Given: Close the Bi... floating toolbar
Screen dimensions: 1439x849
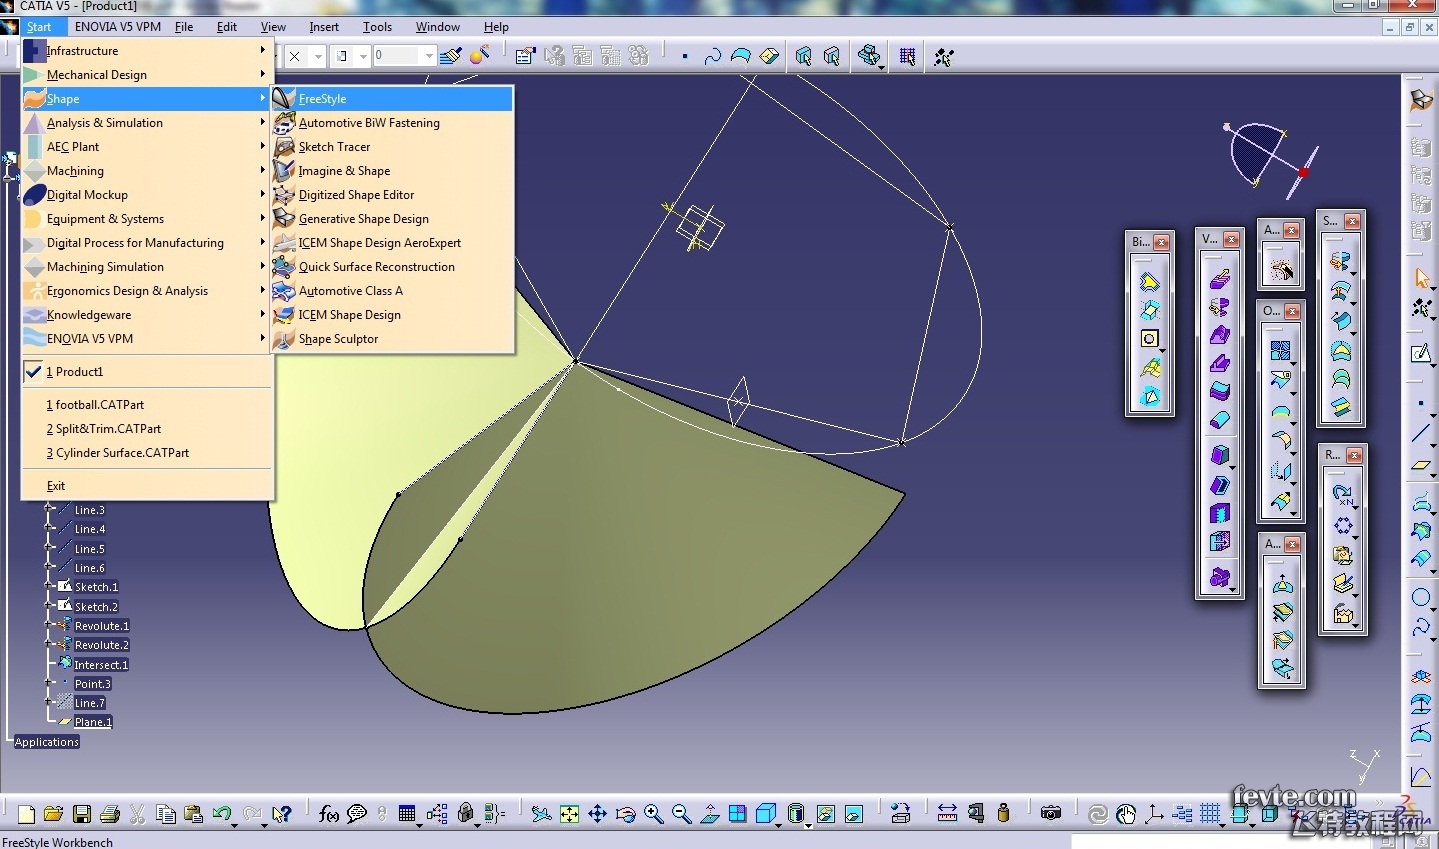Looking at the screenshot, I should point(1161,242).
